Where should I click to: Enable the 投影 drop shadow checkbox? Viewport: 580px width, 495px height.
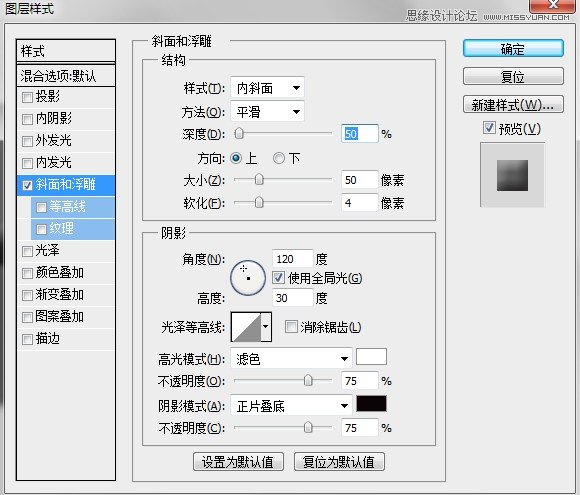27,97
